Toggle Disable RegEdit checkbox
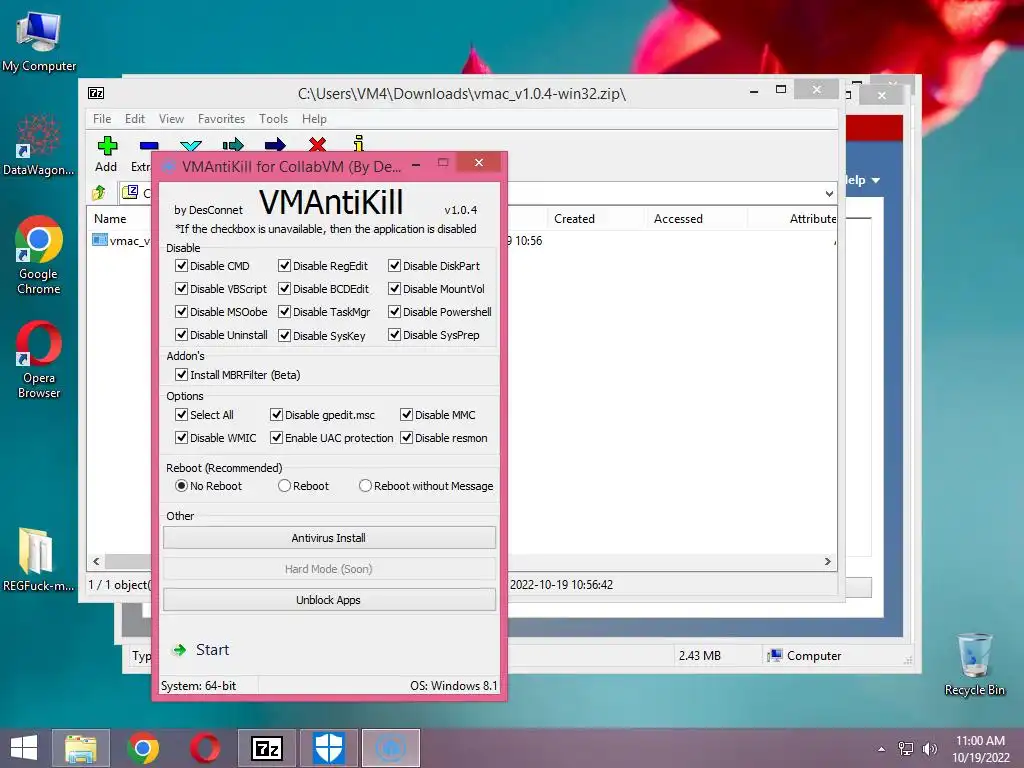This screenshot has height=768, width=1024. pos(284,266)
